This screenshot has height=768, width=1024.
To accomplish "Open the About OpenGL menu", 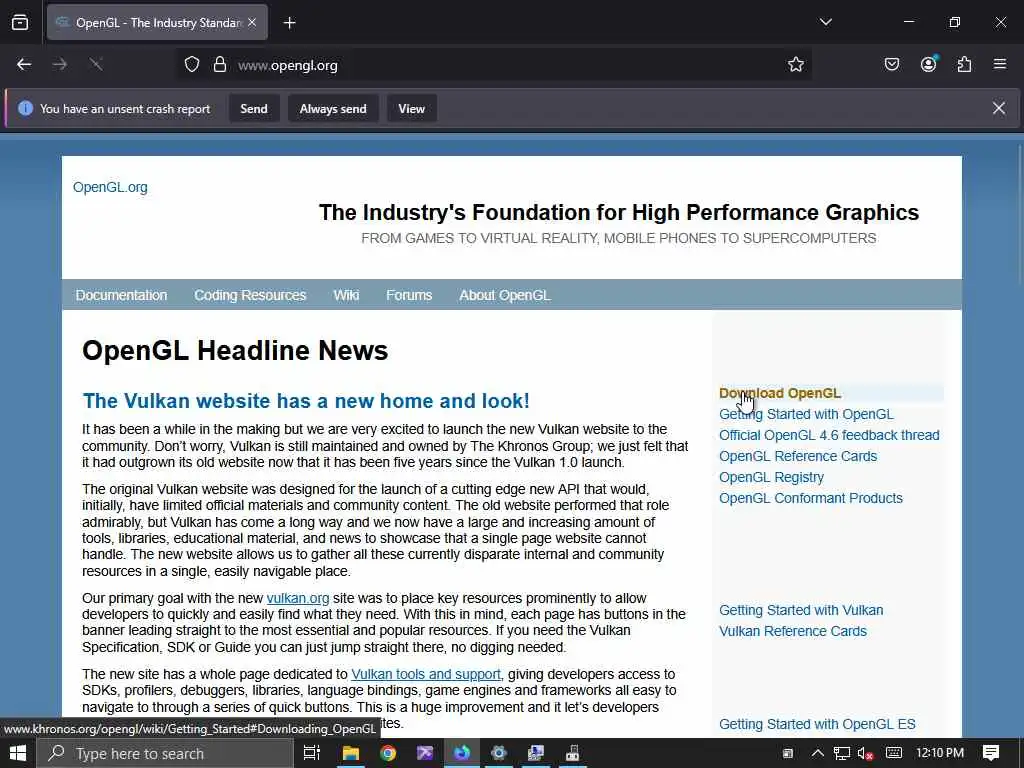I will pyautogui.click(x=505, y=295).
